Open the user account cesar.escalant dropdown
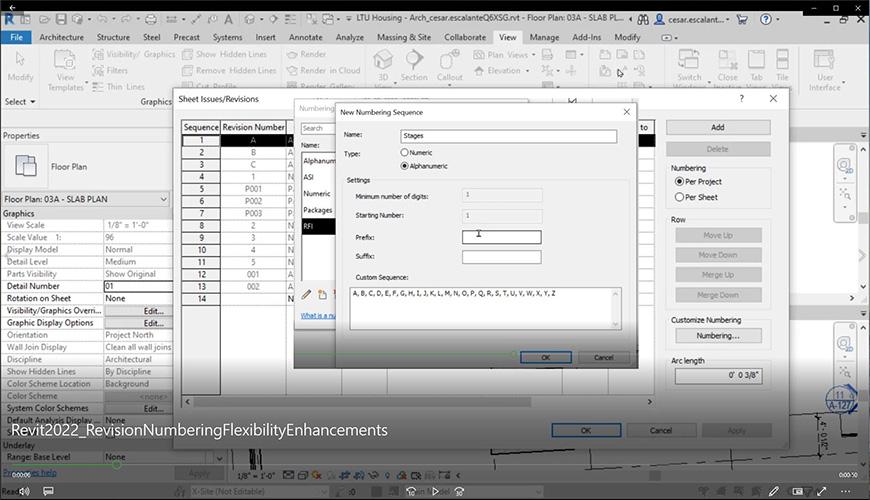The image size is (870, 500). (691, 19)
